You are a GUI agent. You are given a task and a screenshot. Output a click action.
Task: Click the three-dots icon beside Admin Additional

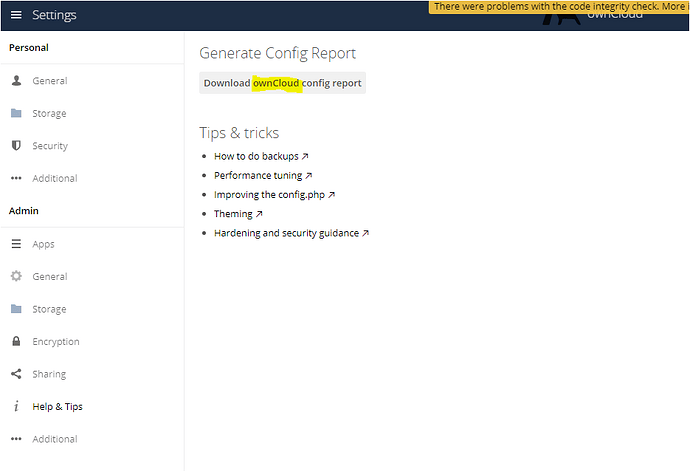pyautogui.click(x=16, y=439)
